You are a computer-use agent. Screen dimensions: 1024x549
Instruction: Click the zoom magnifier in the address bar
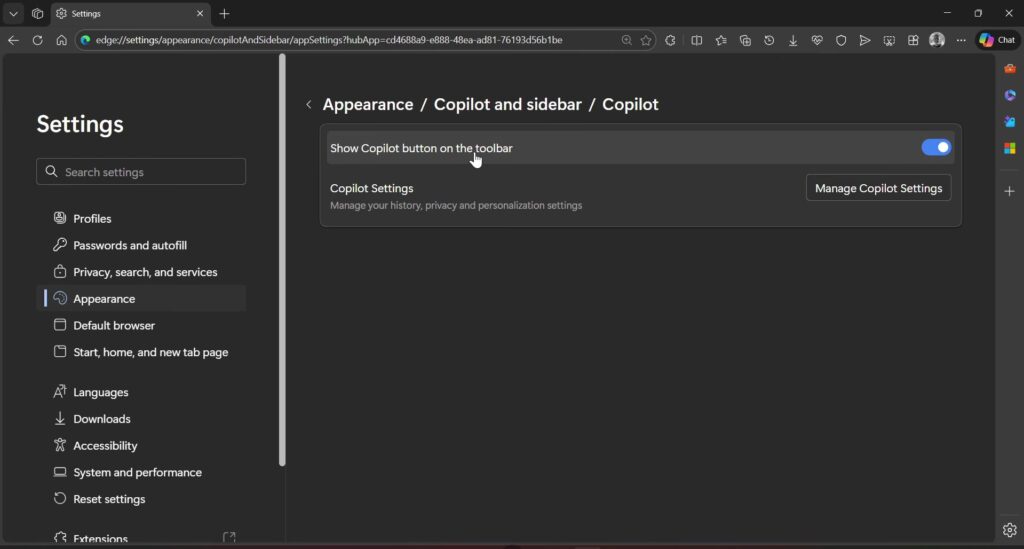pos(626,40)
